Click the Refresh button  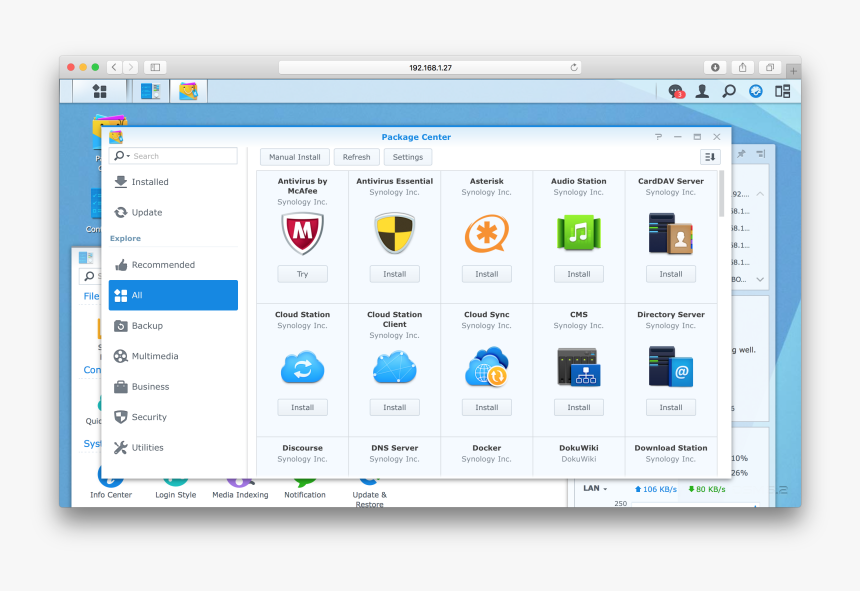[x=357, y=157]
